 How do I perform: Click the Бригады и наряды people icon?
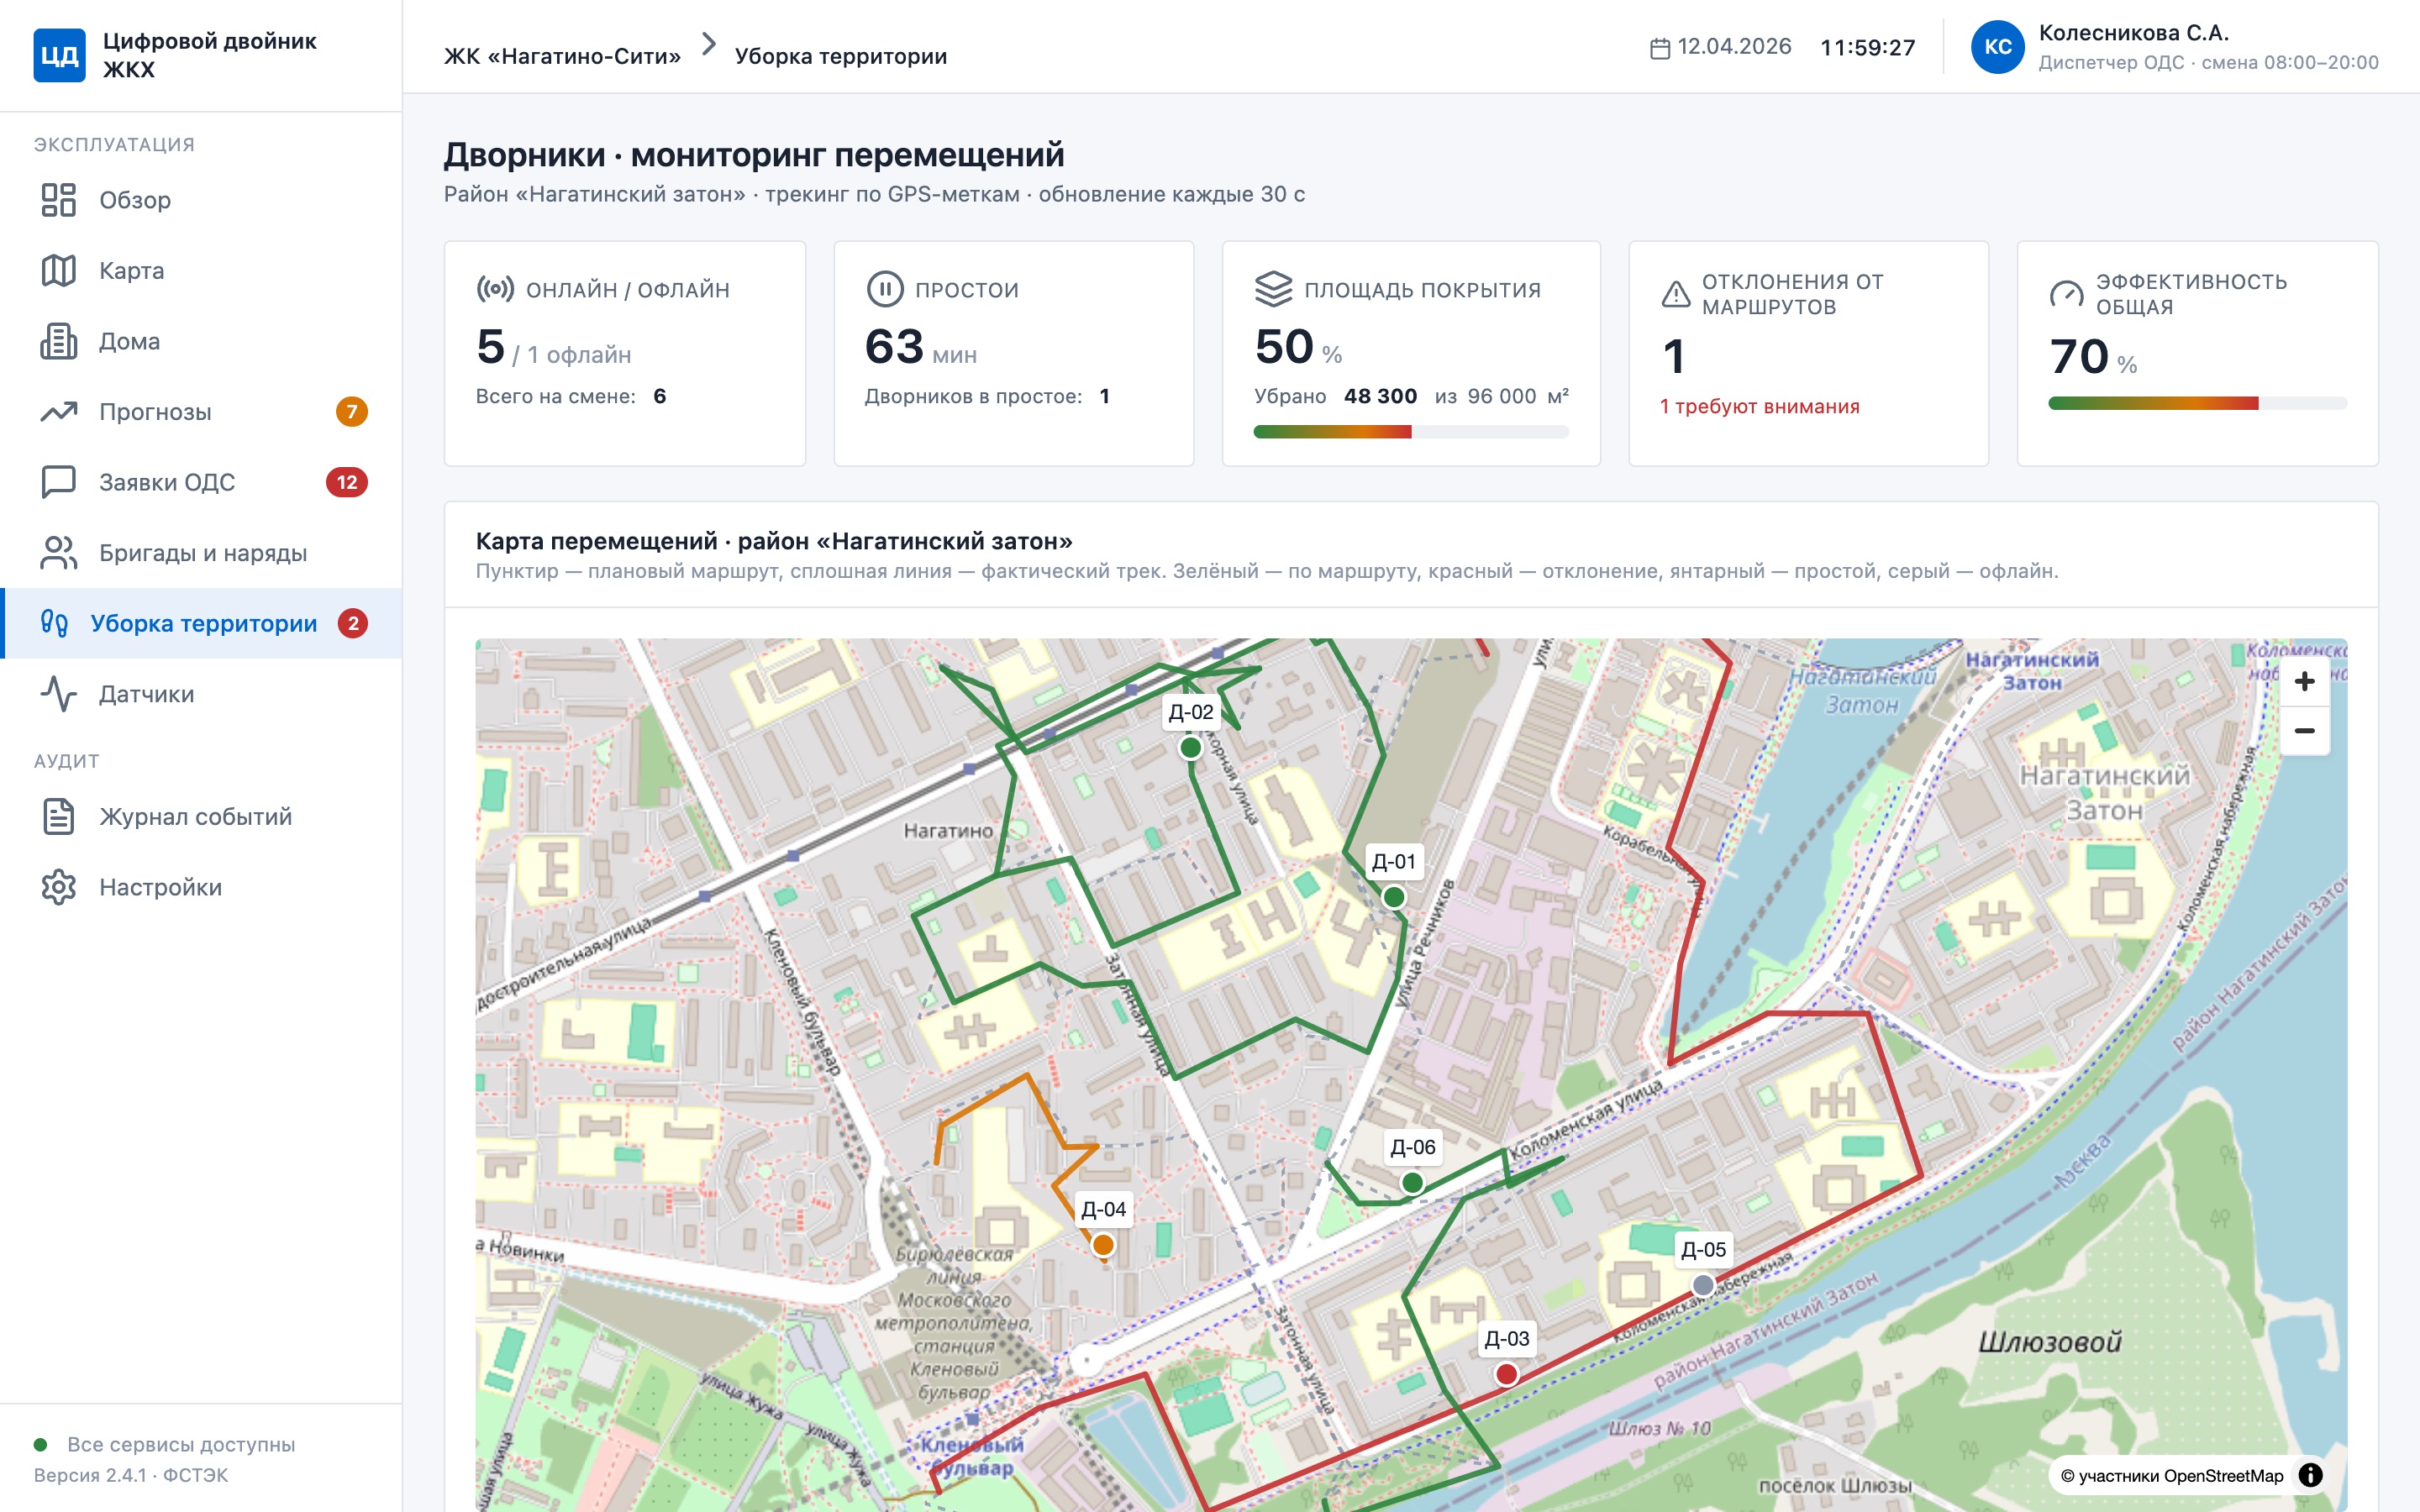[x=59, y=553]
